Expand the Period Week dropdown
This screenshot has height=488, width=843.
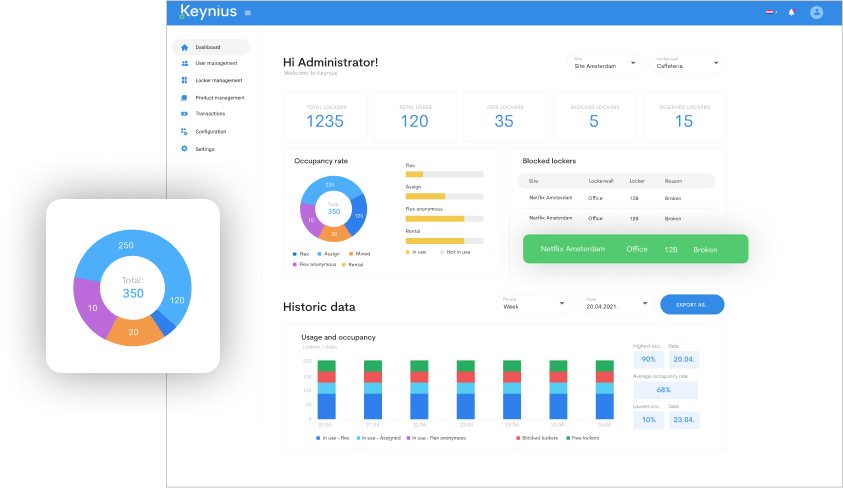pos(533,304)
